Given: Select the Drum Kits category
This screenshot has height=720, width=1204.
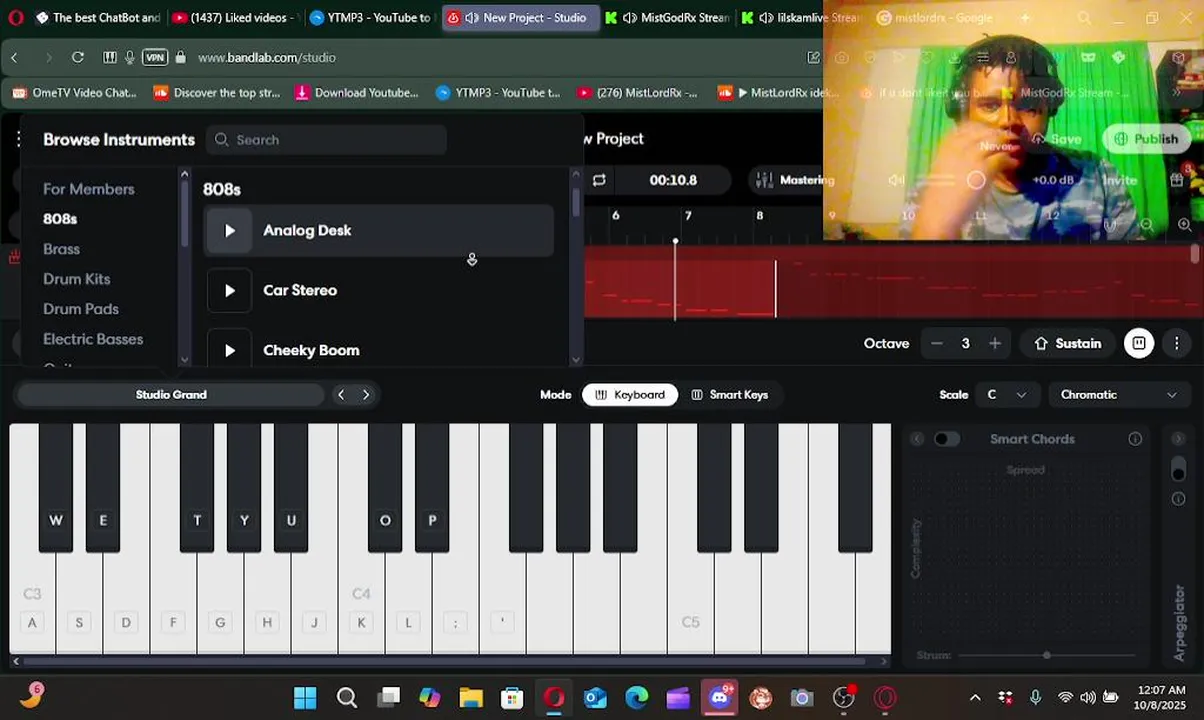Looking at the screenshot, I should (x=76, y=279).
